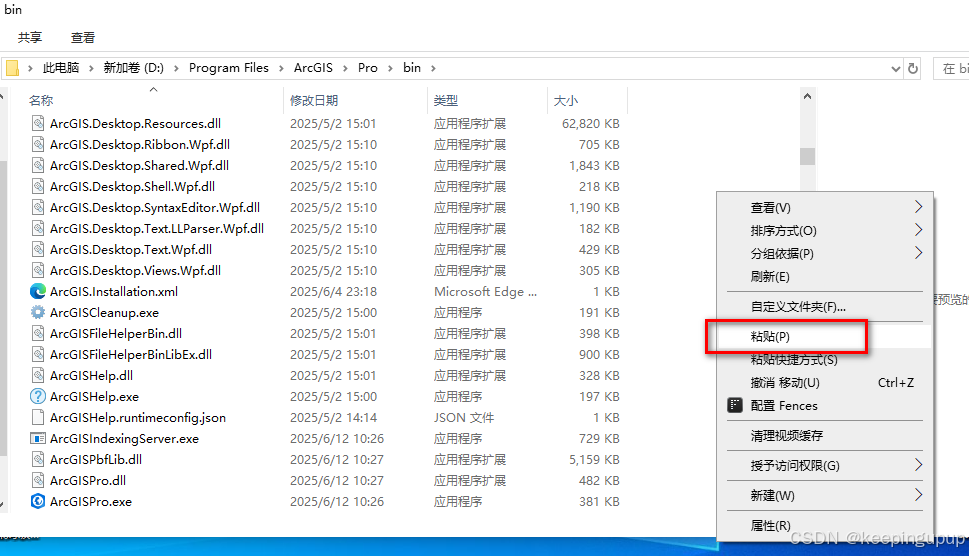Viewport: 969px width, 556px height.
Task: Open the 排序方式(O) submenu
Action: pos(824,230)
